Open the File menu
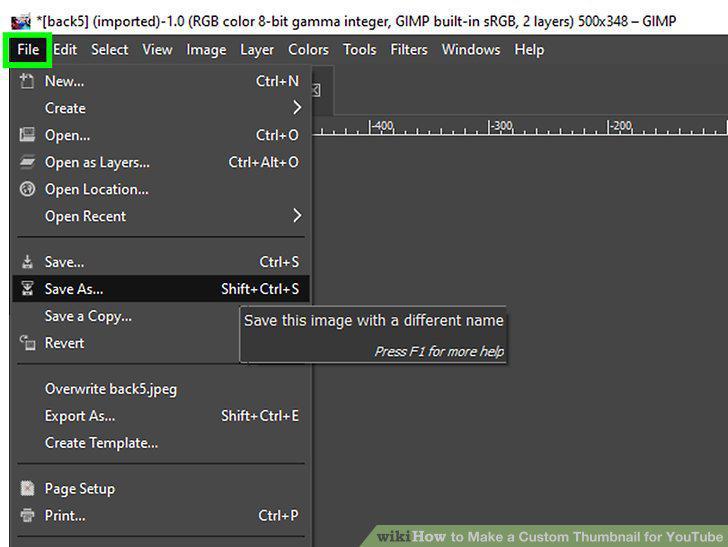Screen dimensions: 728x547 pyautogui.click(x=28, y=50)
